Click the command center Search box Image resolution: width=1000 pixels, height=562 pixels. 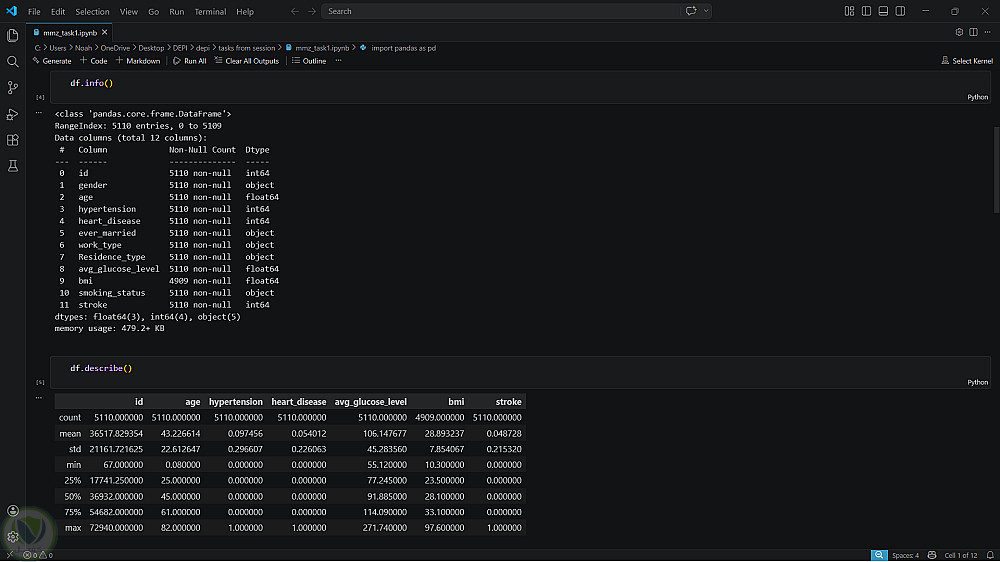(500, 11)
